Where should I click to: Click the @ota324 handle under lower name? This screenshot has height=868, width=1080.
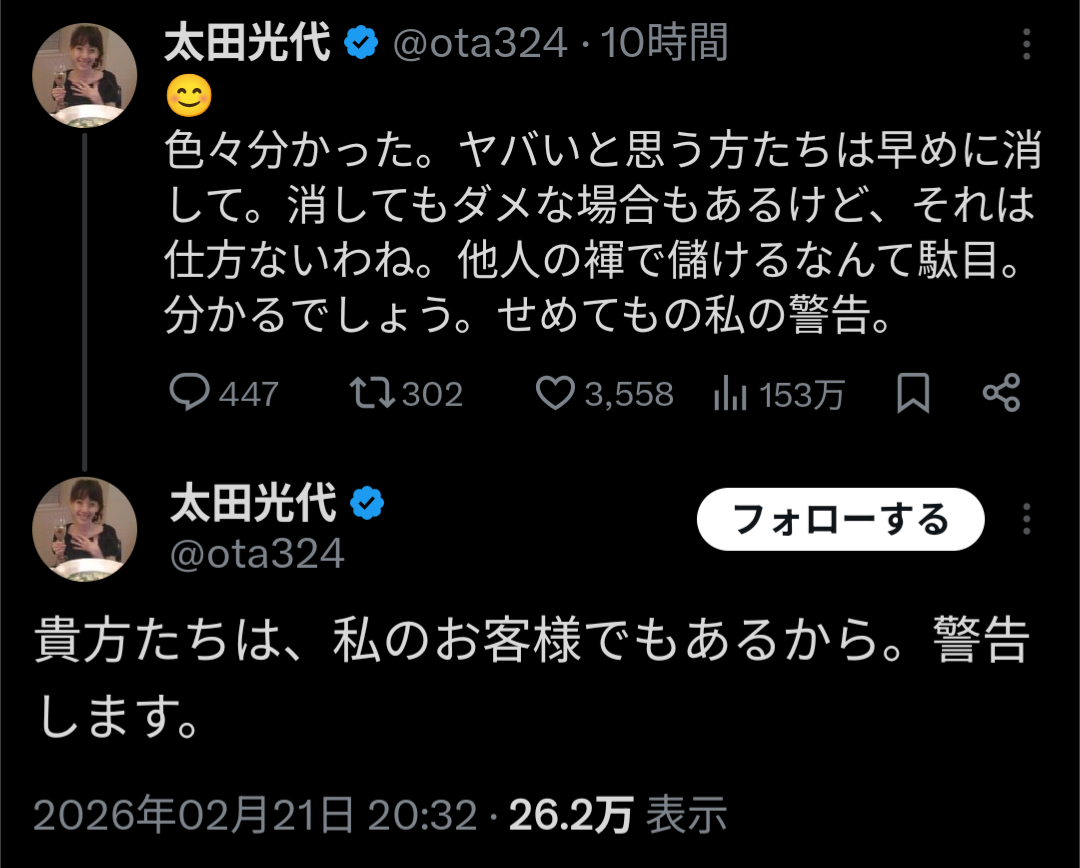256,553
